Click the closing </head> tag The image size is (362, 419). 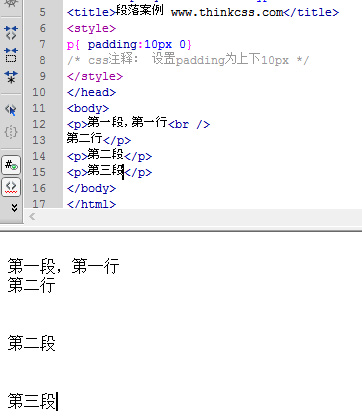(91, 92)
